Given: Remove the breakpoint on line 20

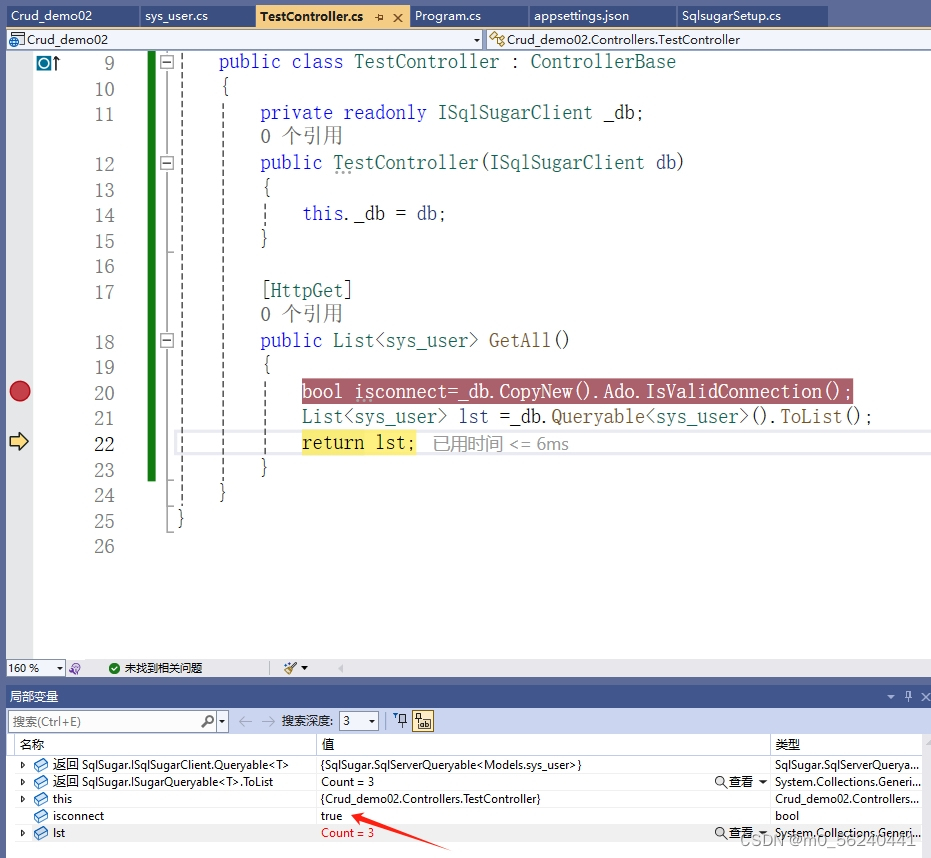Looking at the screenshot, I should pyautogui.click(x=20, y=391).
